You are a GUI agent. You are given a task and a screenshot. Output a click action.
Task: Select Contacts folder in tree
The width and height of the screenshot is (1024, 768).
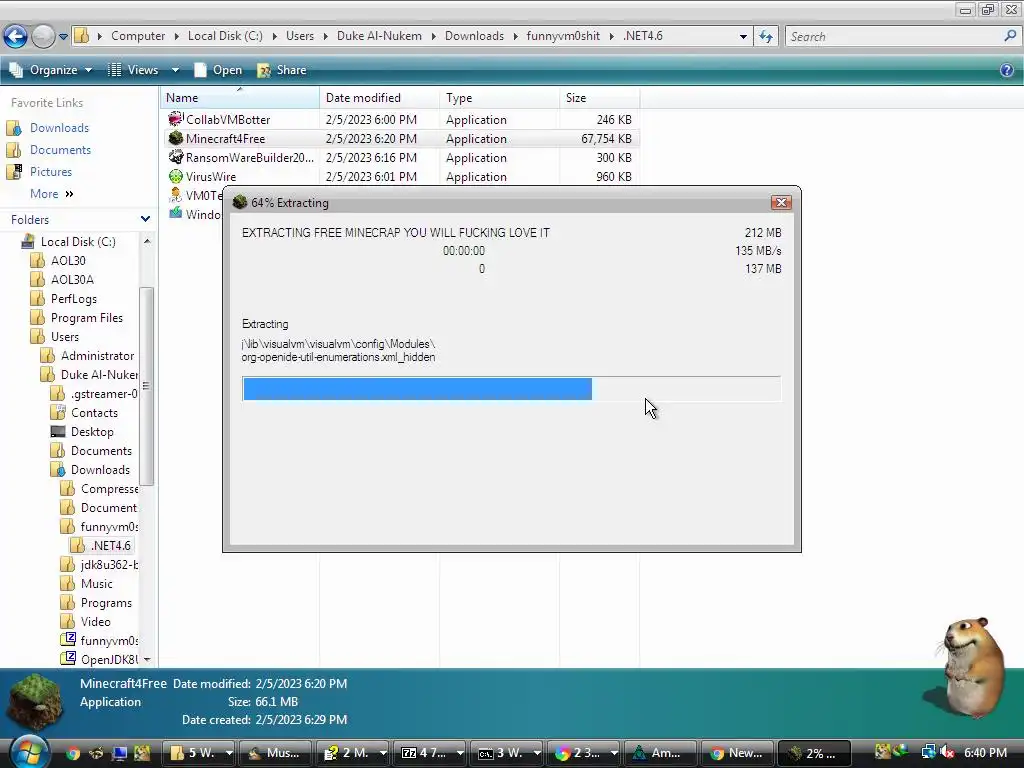[94, 413]
